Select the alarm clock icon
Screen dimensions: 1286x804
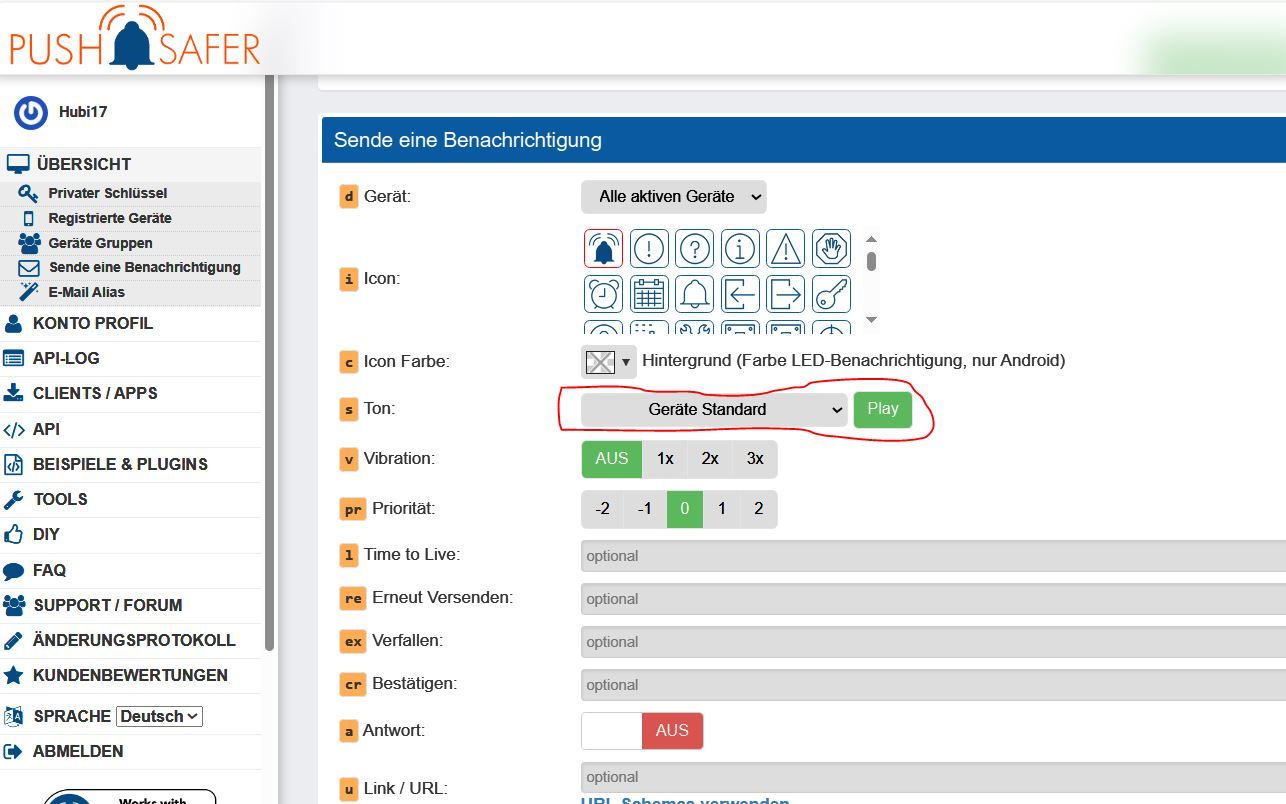[x=603, y=294]
